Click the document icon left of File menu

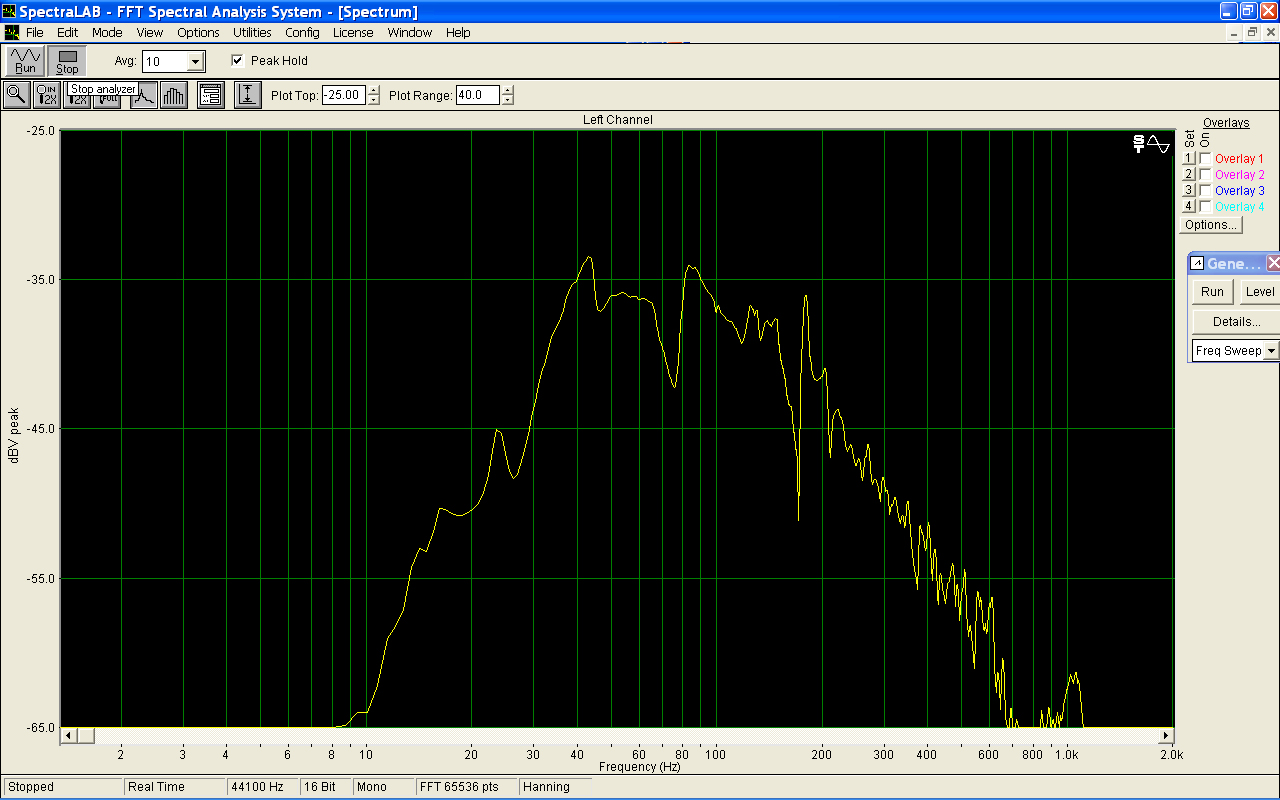coord(11,32)
